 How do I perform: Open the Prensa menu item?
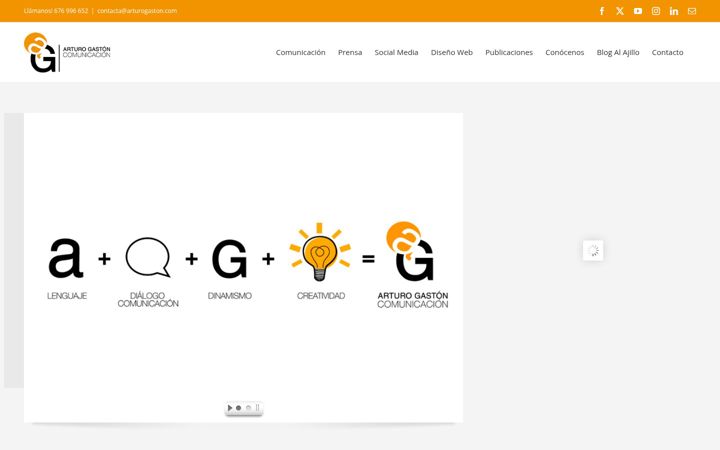[350, 52]
